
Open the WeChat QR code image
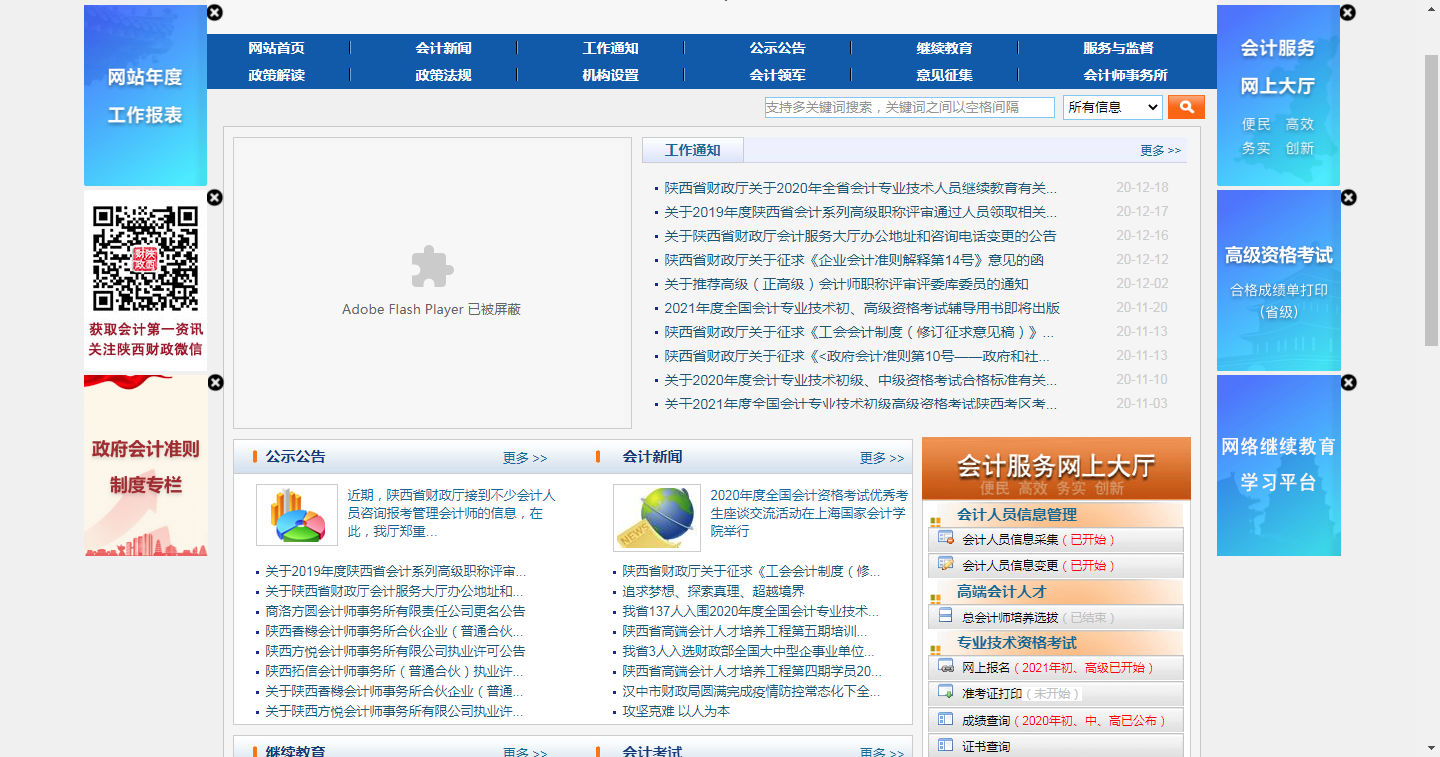pyautogui.click(x=146, y=259)
